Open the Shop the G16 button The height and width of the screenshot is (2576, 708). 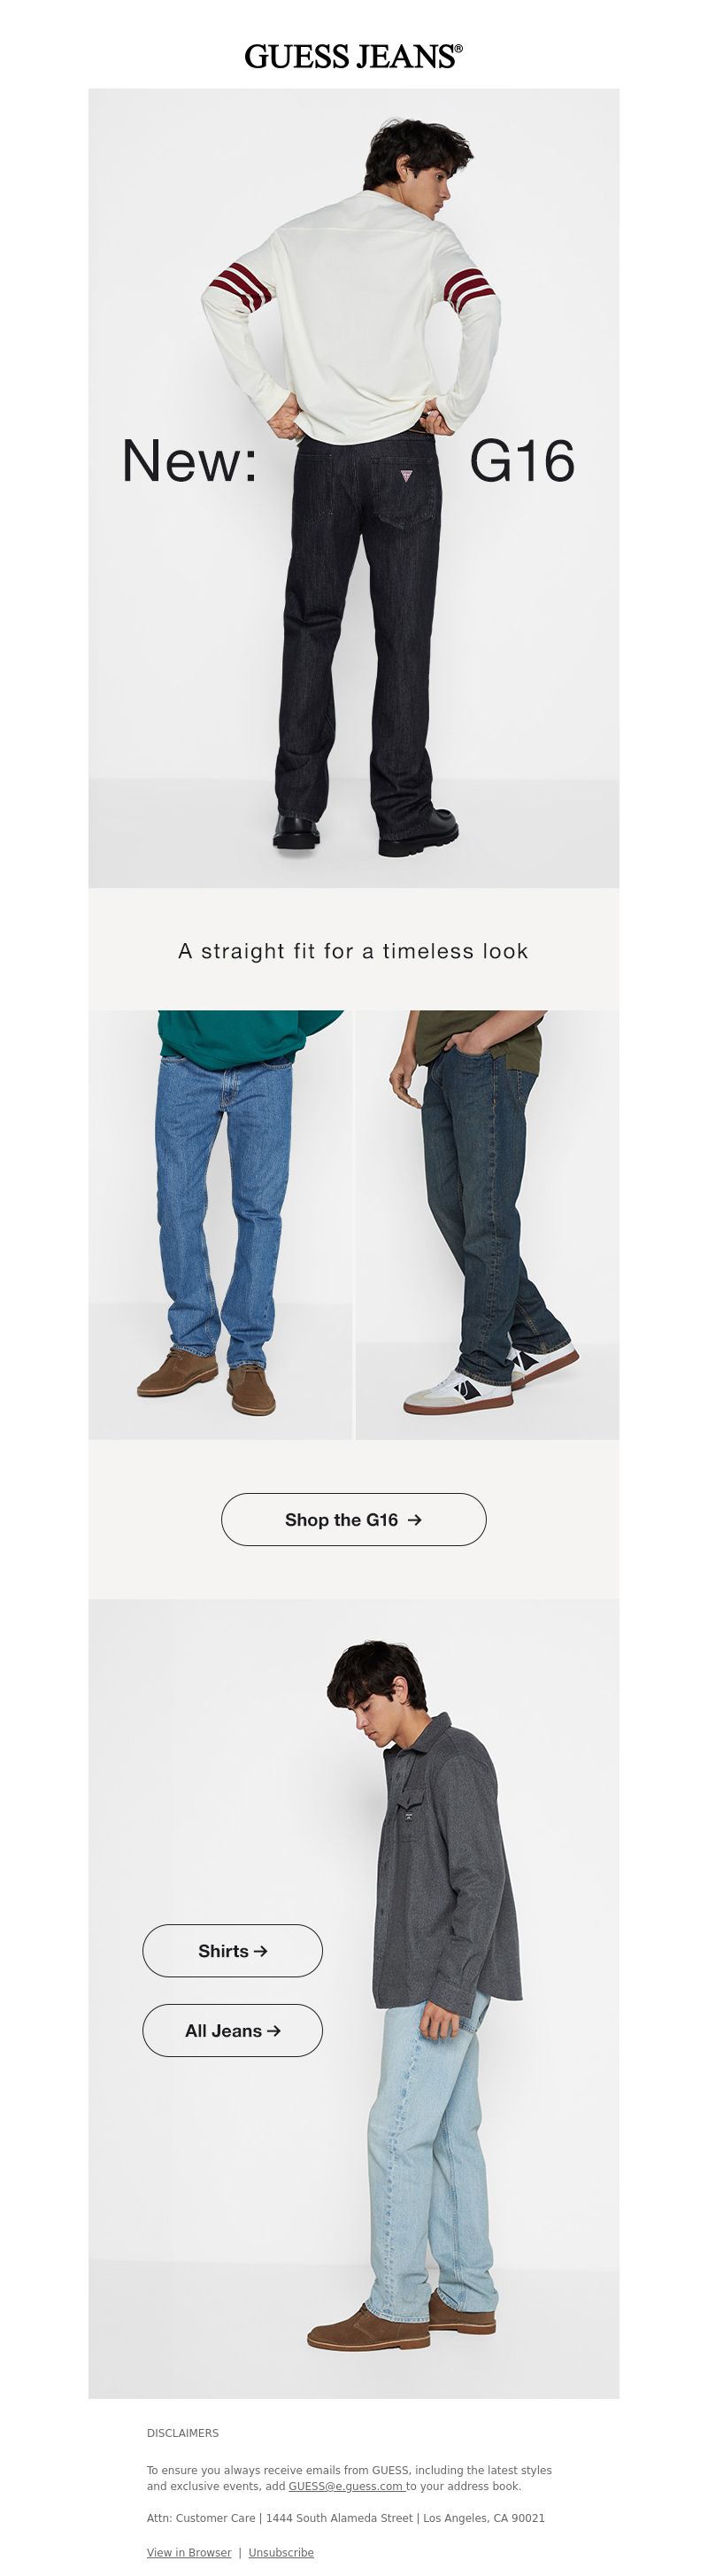[x=354, y=1520]
